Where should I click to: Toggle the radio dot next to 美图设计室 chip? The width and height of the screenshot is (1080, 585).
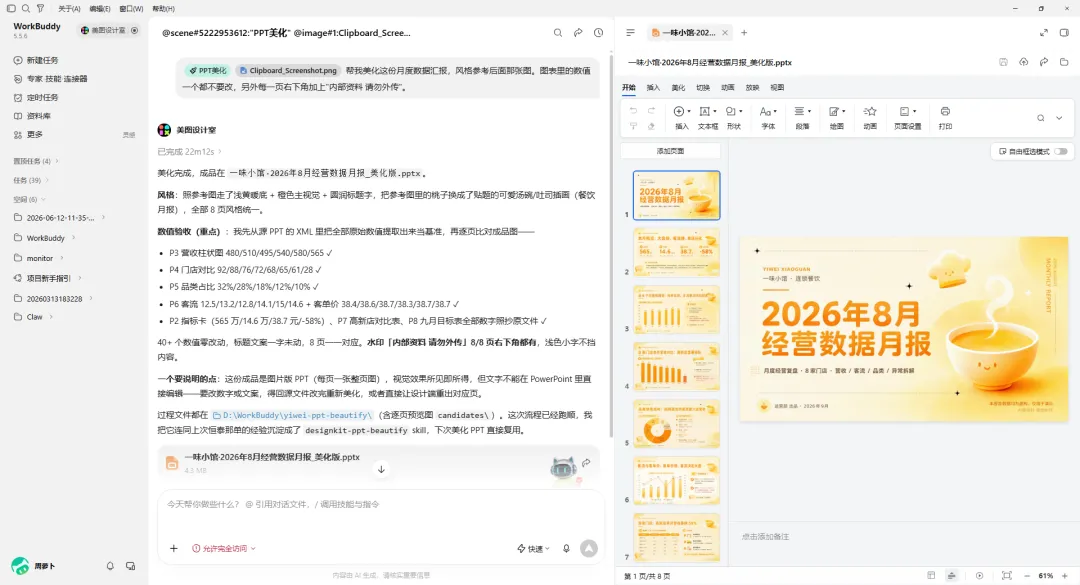pos(134,30)
